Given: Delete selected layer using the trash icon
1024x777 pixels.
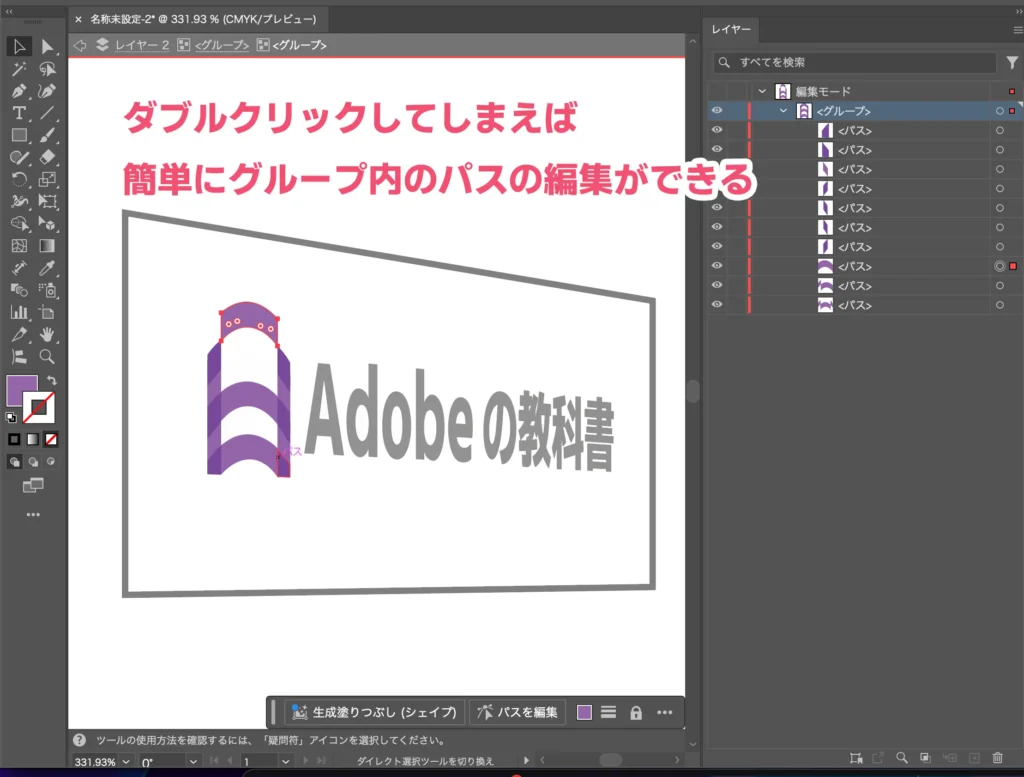Looking at the screenshot, I should coord(997,760).
